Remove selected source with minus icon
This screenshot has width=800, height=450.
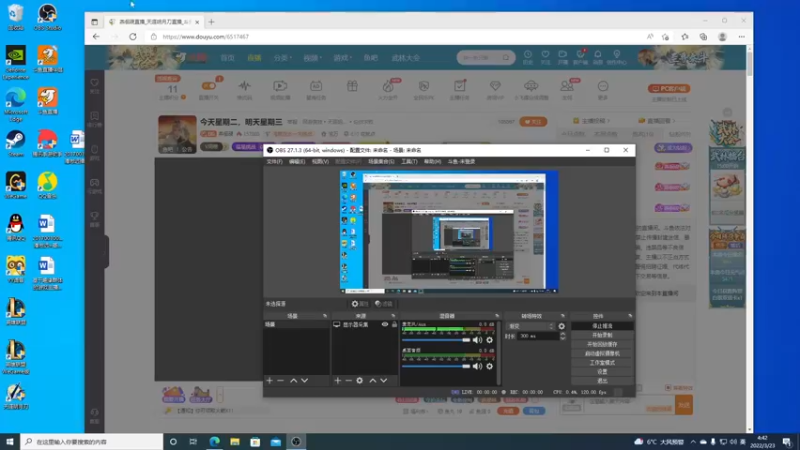click(x=348, y=381)
